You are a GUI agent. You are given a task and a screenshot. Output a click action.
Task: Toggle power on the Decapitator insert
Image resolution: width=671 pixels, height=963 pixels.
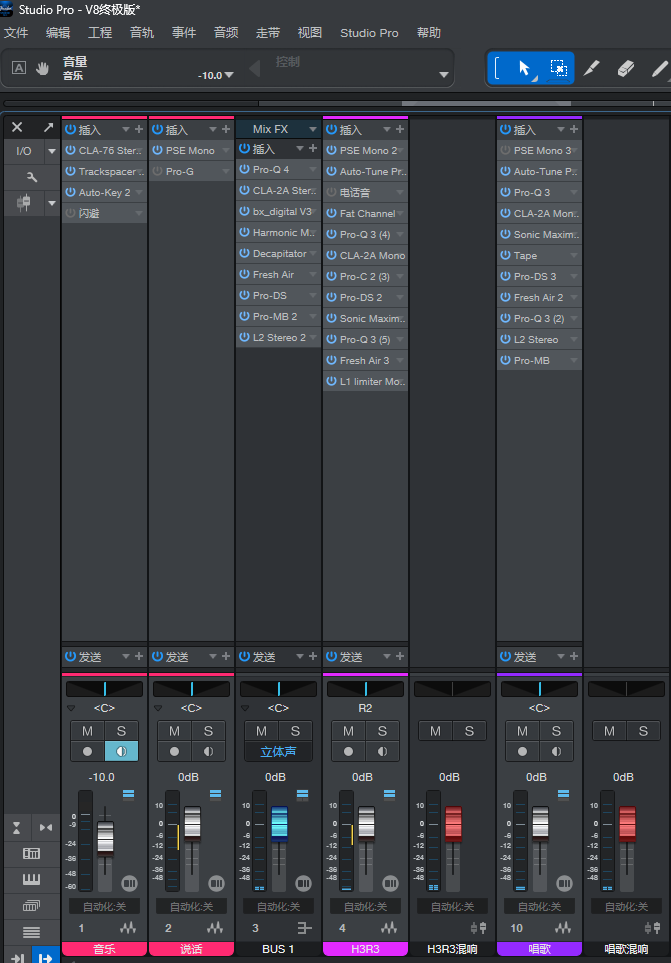point(244,253)
